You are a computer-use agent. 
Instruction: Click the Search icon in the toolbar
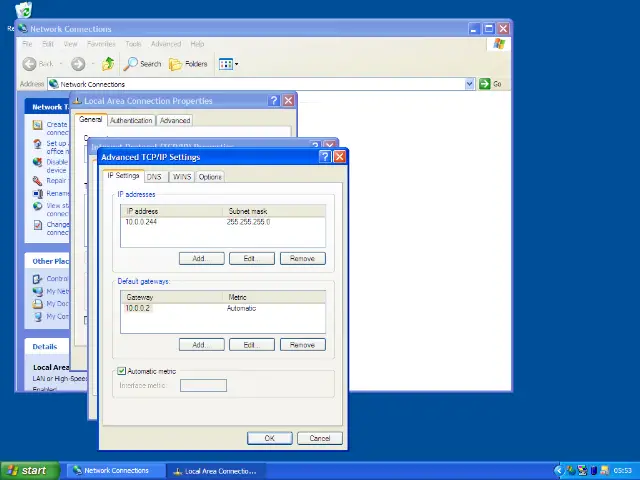[131, 64]
